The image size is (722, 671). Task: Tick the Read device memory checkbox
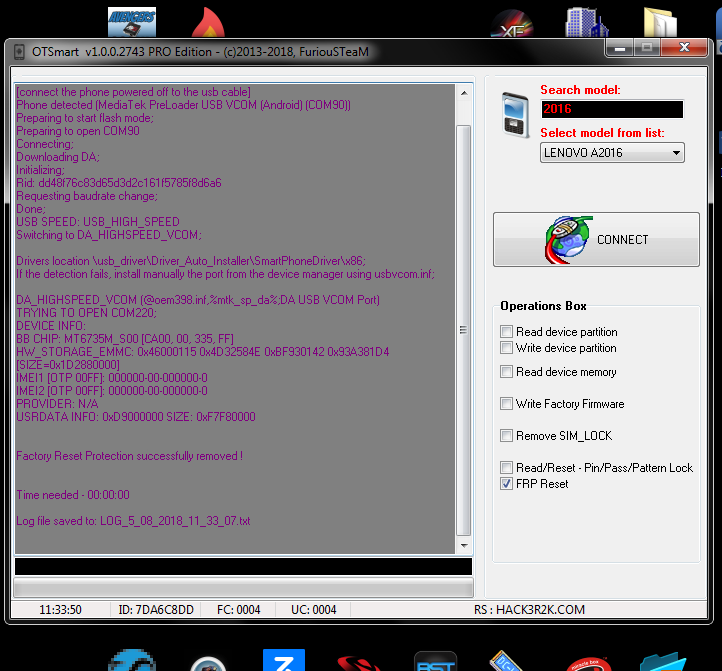click(507, 372)
